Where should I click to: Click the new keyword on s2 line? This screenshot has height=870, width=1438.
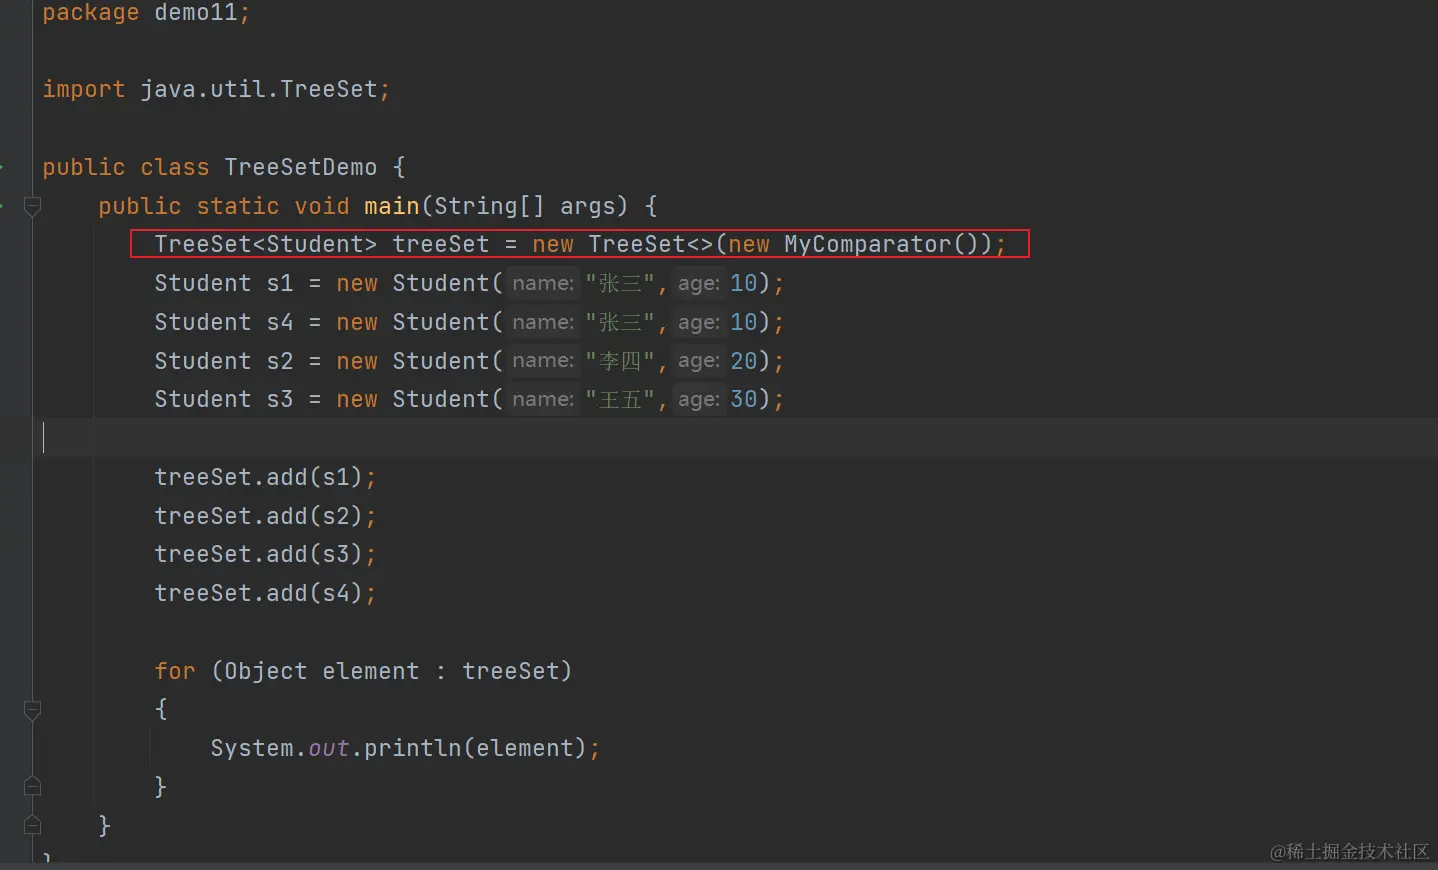tap(357, 361)
